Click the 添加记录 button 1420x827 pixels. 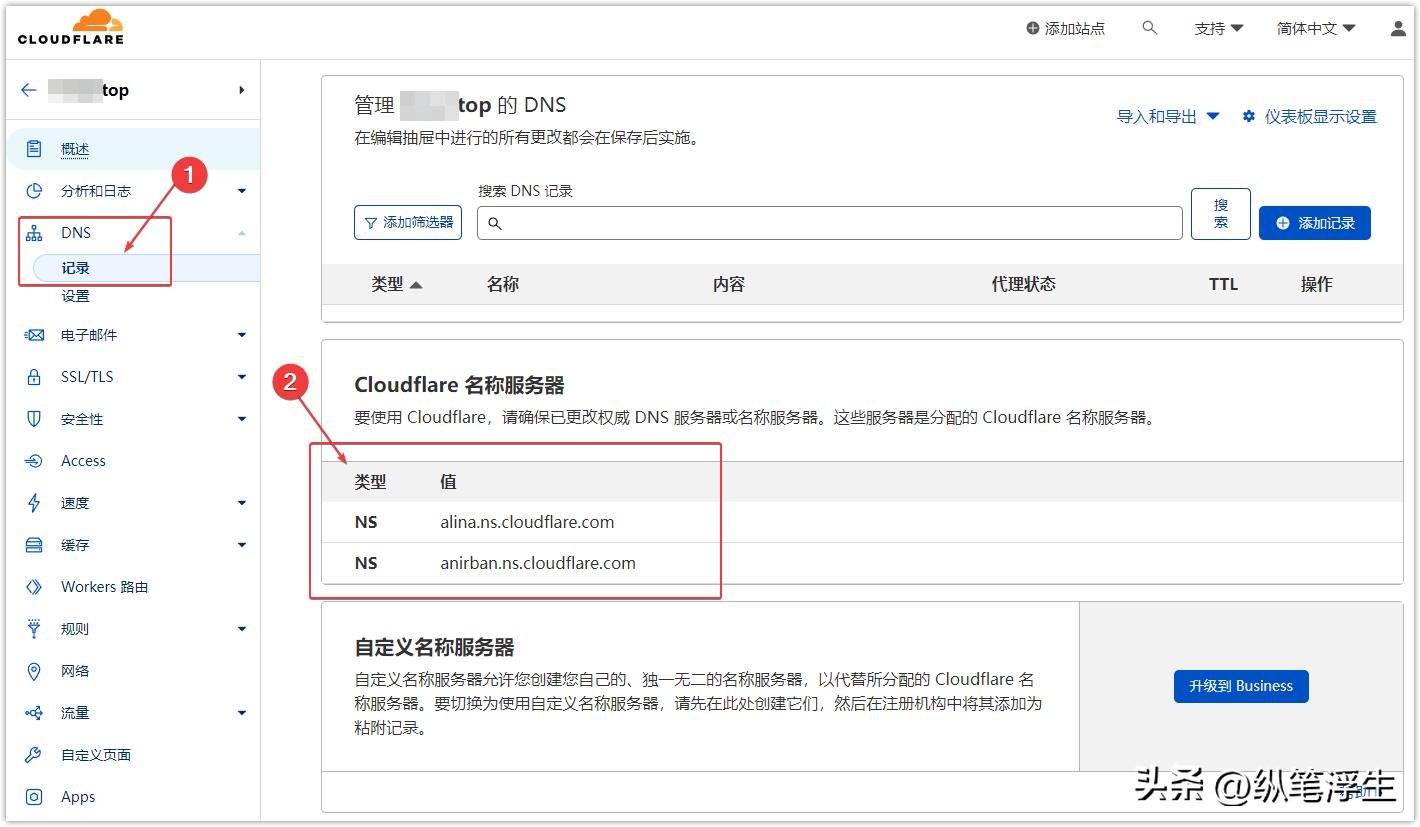tap(1313, 222)
